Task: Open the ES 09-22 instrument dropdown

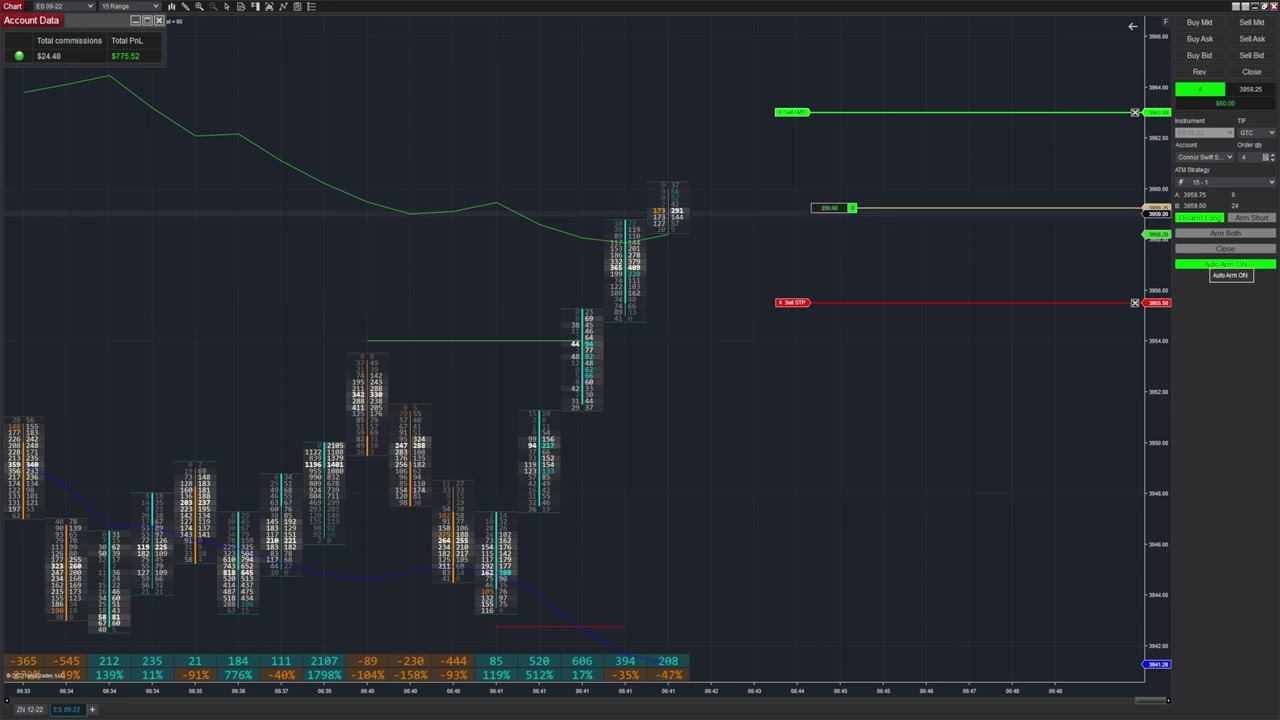Action: [x=63, y=6]
